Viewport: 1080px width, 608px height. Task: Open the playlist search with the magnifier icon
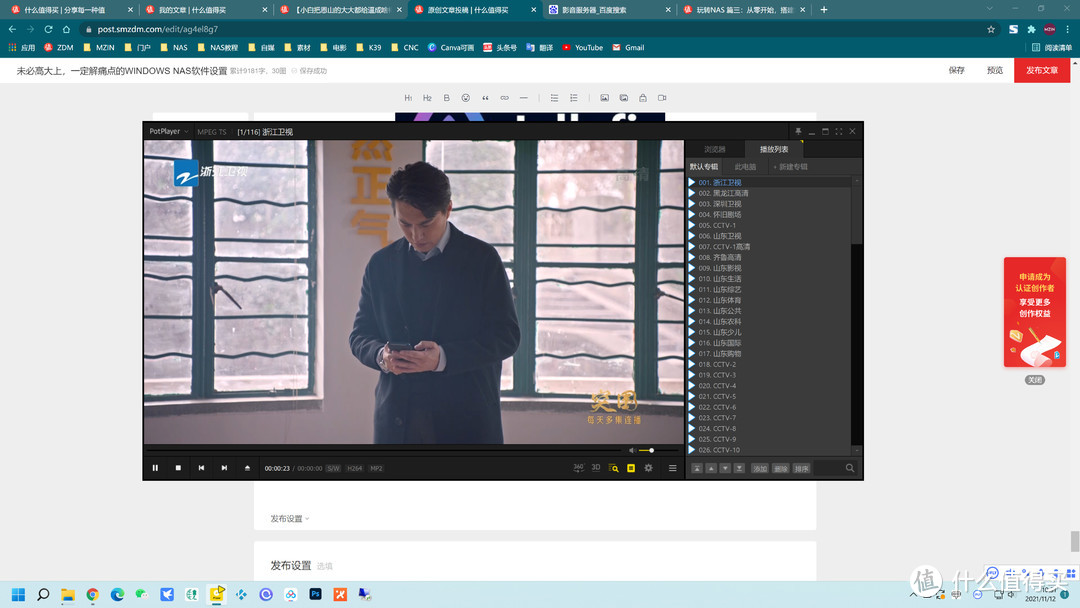point(850,467)
